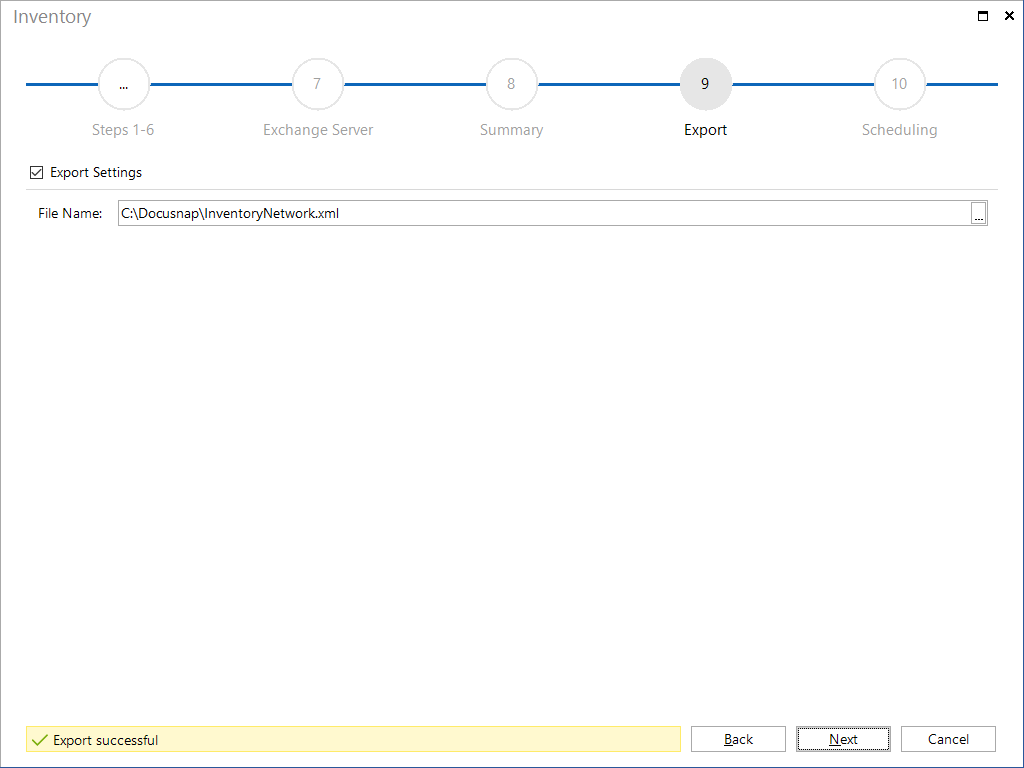Click the green checkmark status icon
Screen dimensions: 1024x768
[x=40, y=740]
